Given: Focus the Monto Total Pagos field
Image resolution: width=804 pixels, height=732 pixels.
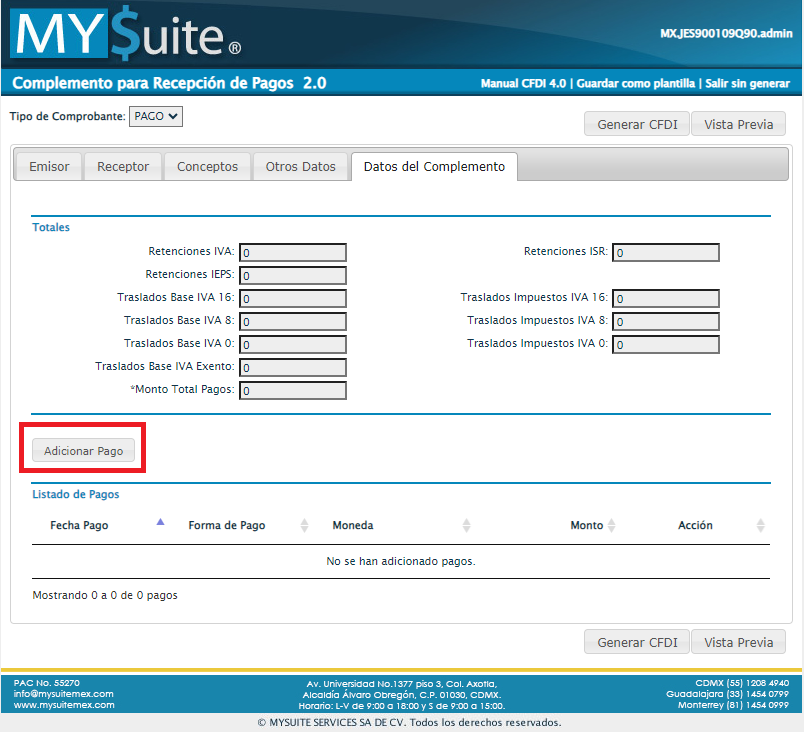Looking at the screenshot, I should pyautogui.click(x=293, y=391).
